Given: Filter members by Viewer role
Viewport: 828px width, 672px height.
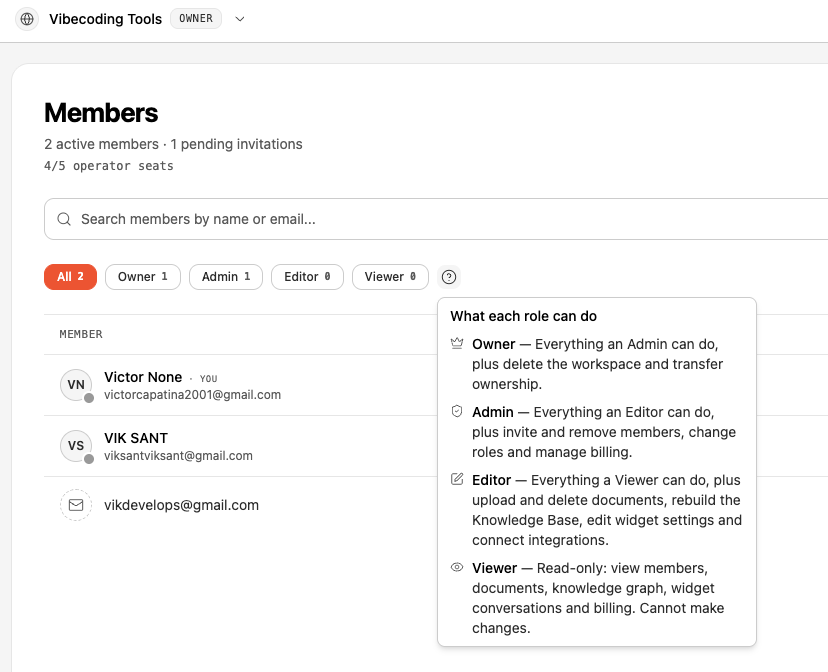Looking at the screenshot, I should point(390,277).
